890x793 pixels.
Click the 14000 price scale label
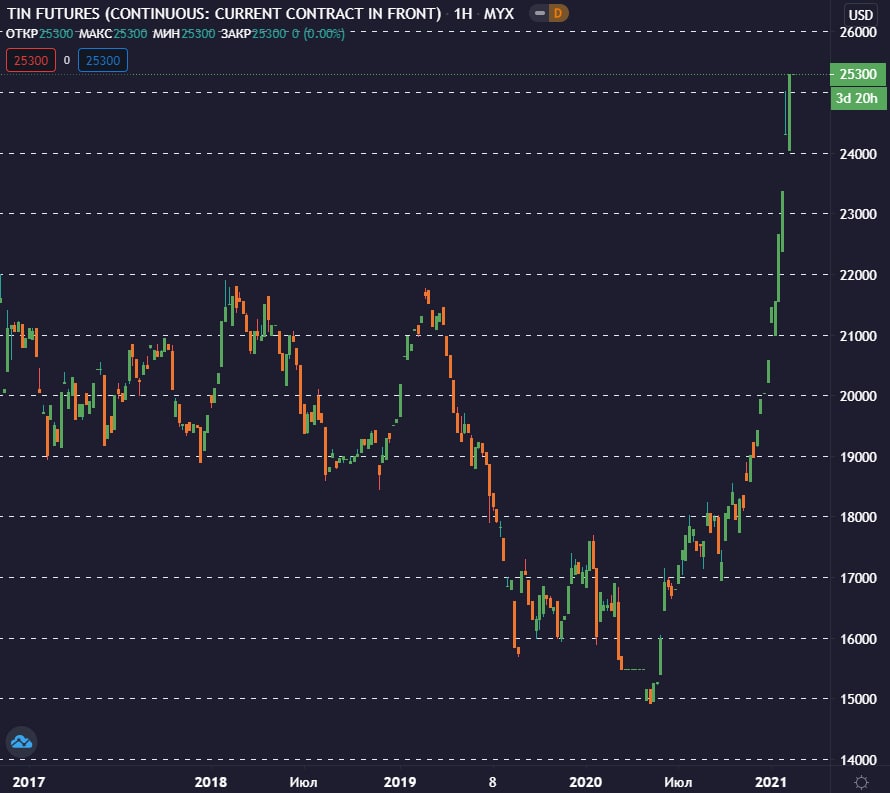tap(858, 760)
